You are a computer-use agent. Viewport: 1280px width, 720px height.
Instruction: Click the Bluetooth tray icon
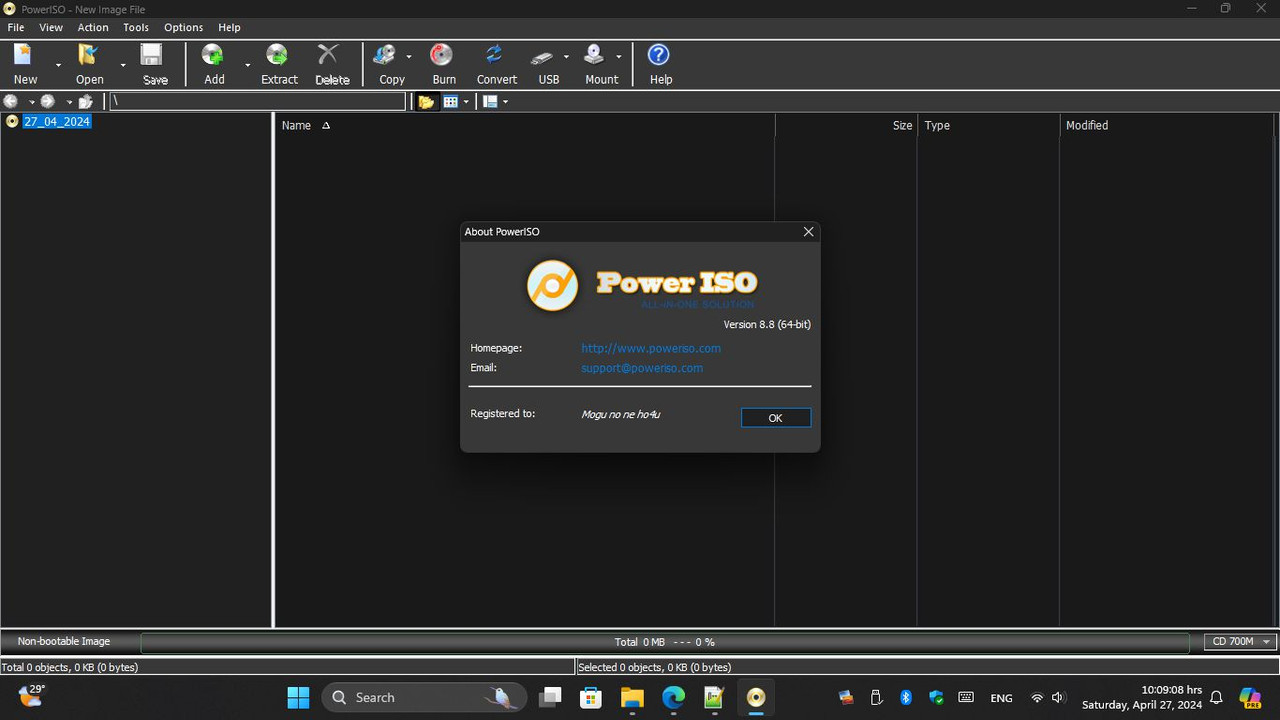pos(906,697)
